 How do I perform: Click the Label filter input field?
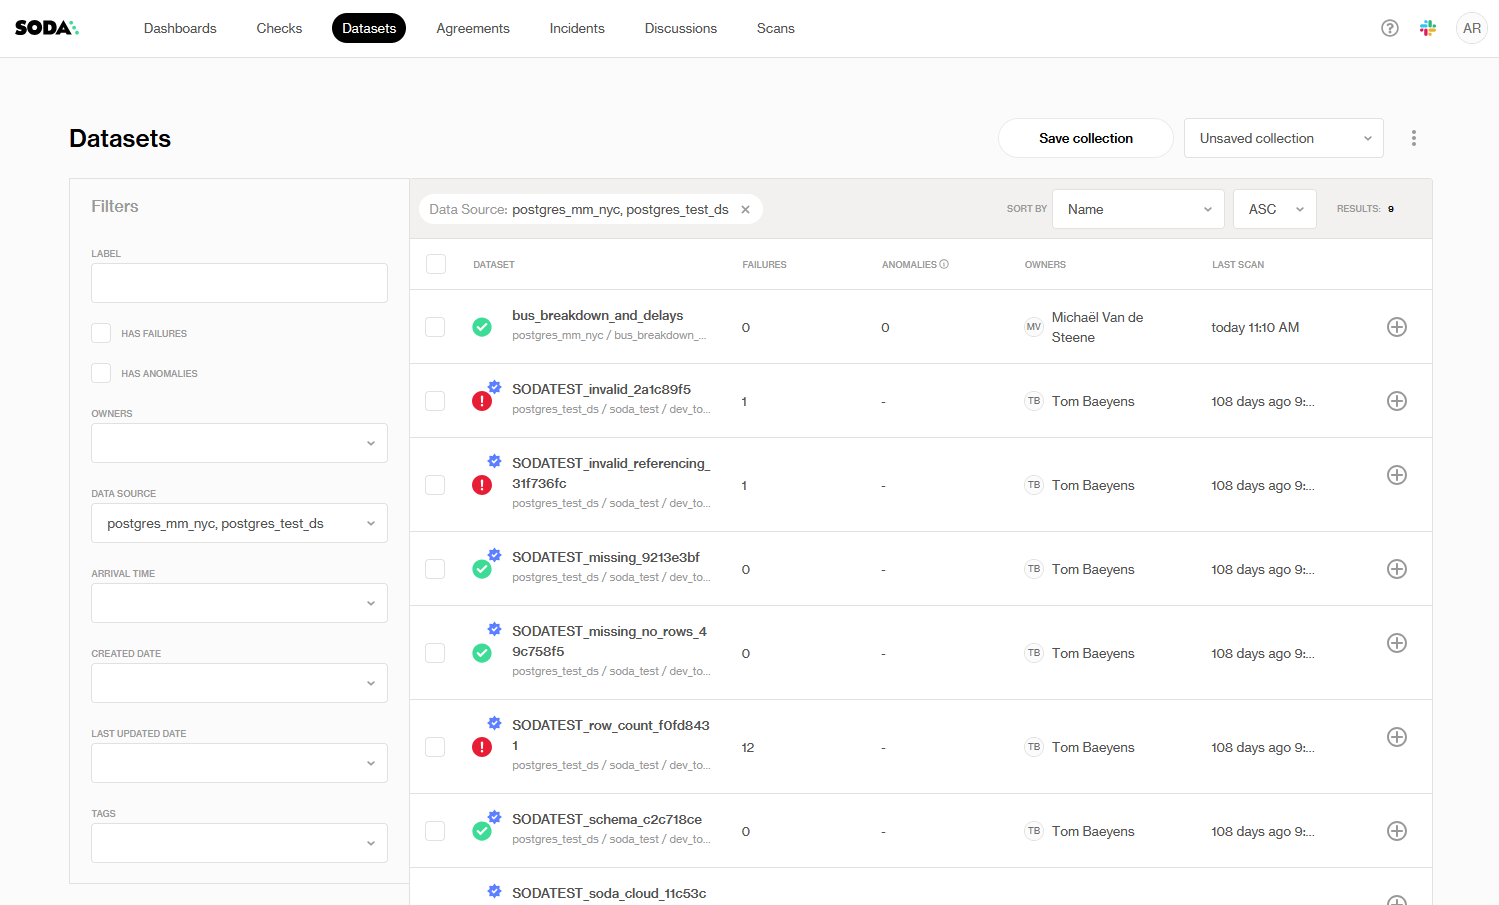(x=239, y=283)
